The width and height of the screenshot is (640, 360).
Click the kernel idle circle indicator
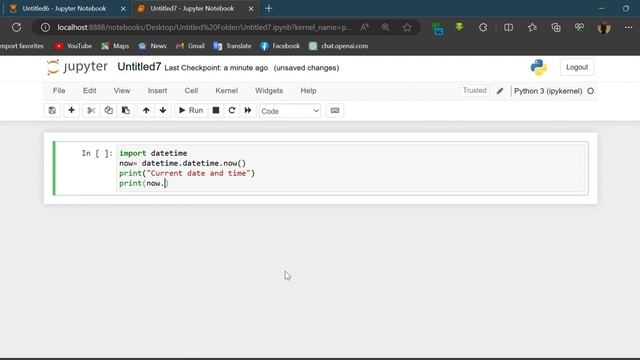(590, 91)
